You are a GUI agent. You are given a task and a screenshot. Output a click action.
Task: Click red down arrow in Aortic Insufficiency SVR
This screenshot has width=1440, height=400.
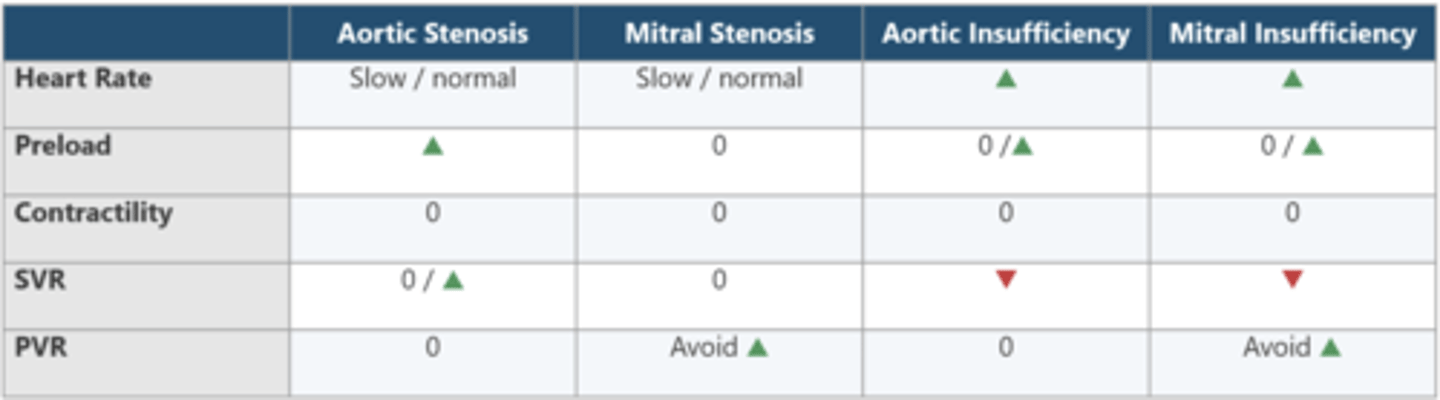(x=1006, y=280)
